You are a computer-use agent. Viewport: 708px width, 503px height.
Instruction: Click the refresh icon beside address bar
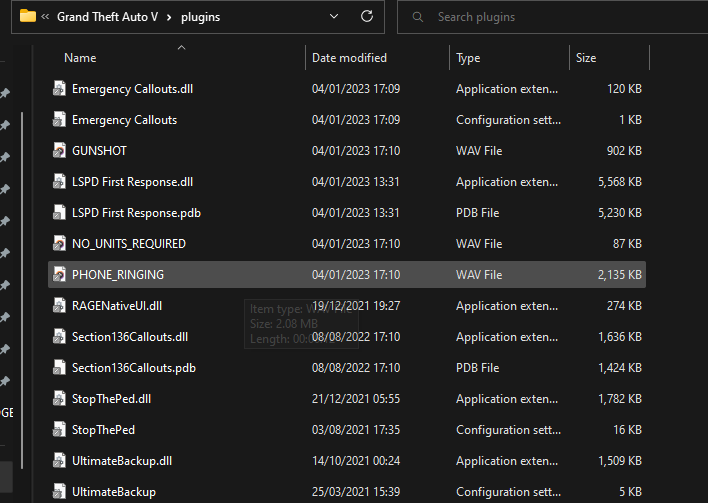pos(367,17)
